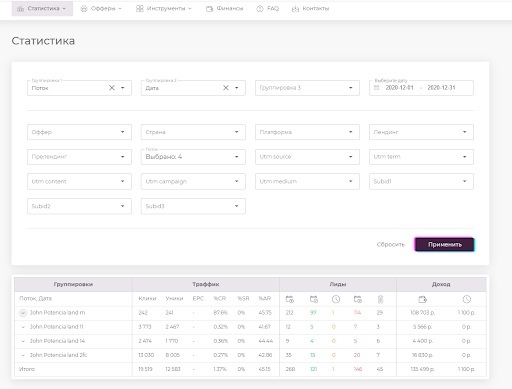The height and width of the screenshot is (389, 512).
Task: Click the Сбросить link
Action: pyautogui.click(x=391, y=244)
